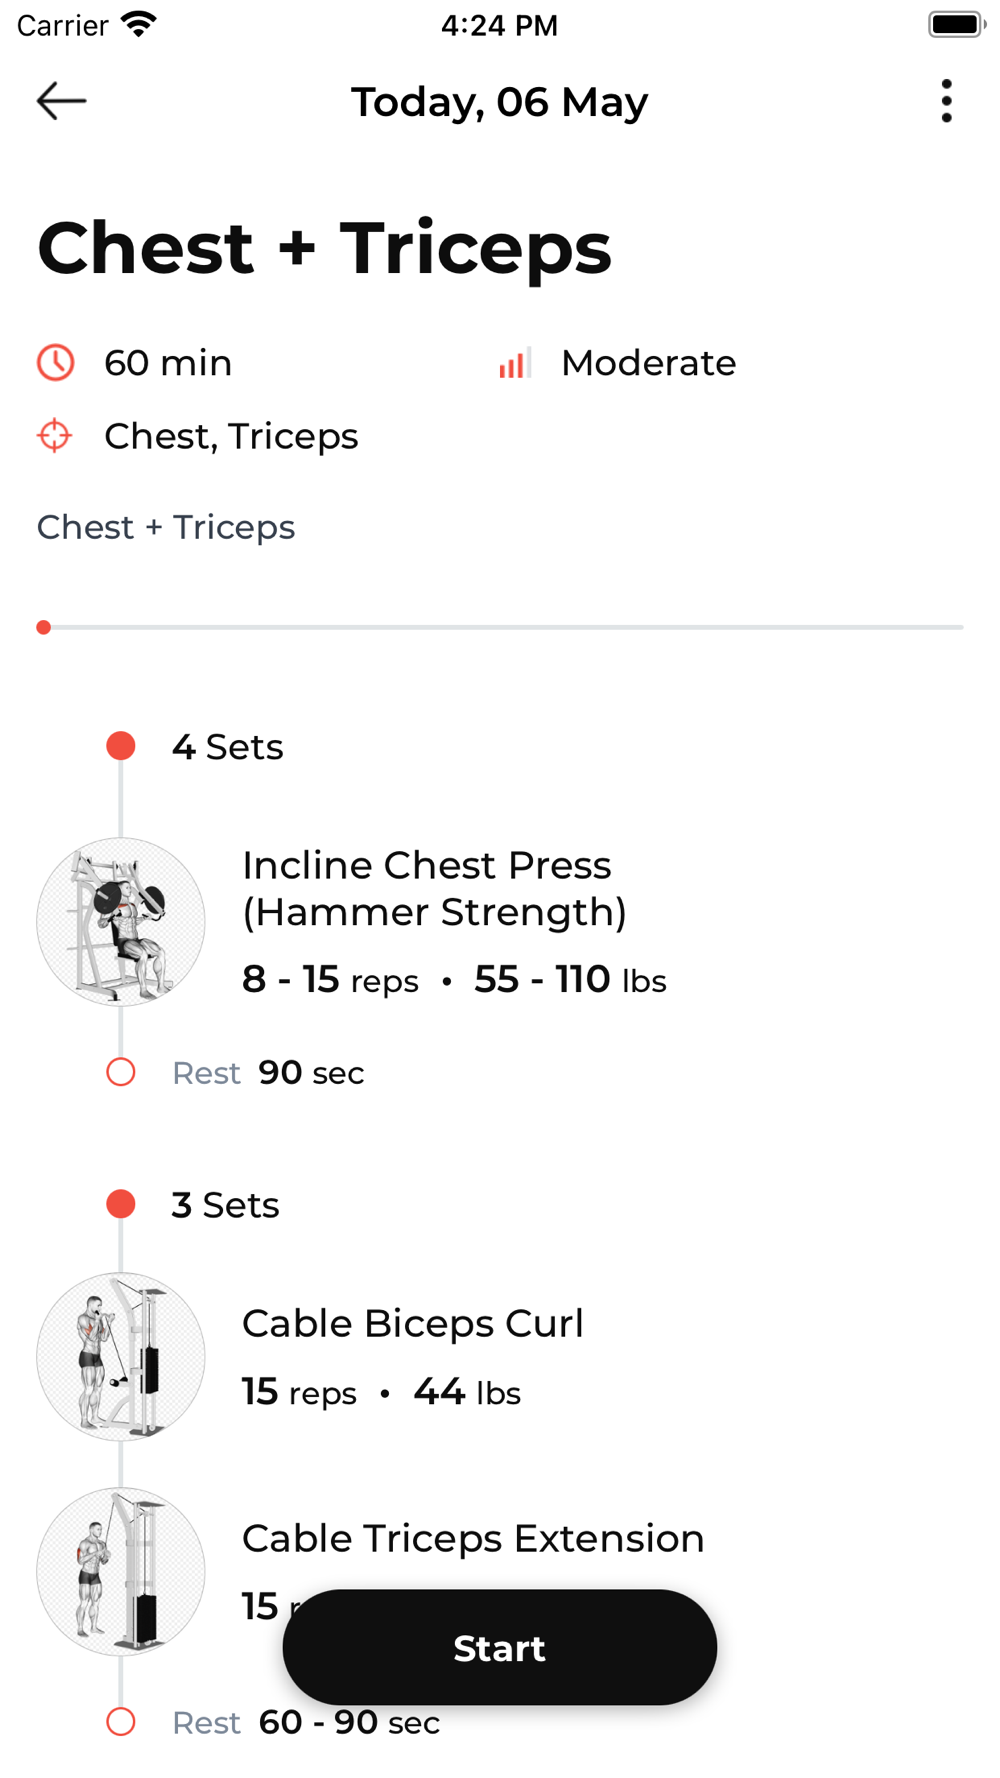
Task: Tap the Cable Biceps Curl title
Action: point(412,1323)
